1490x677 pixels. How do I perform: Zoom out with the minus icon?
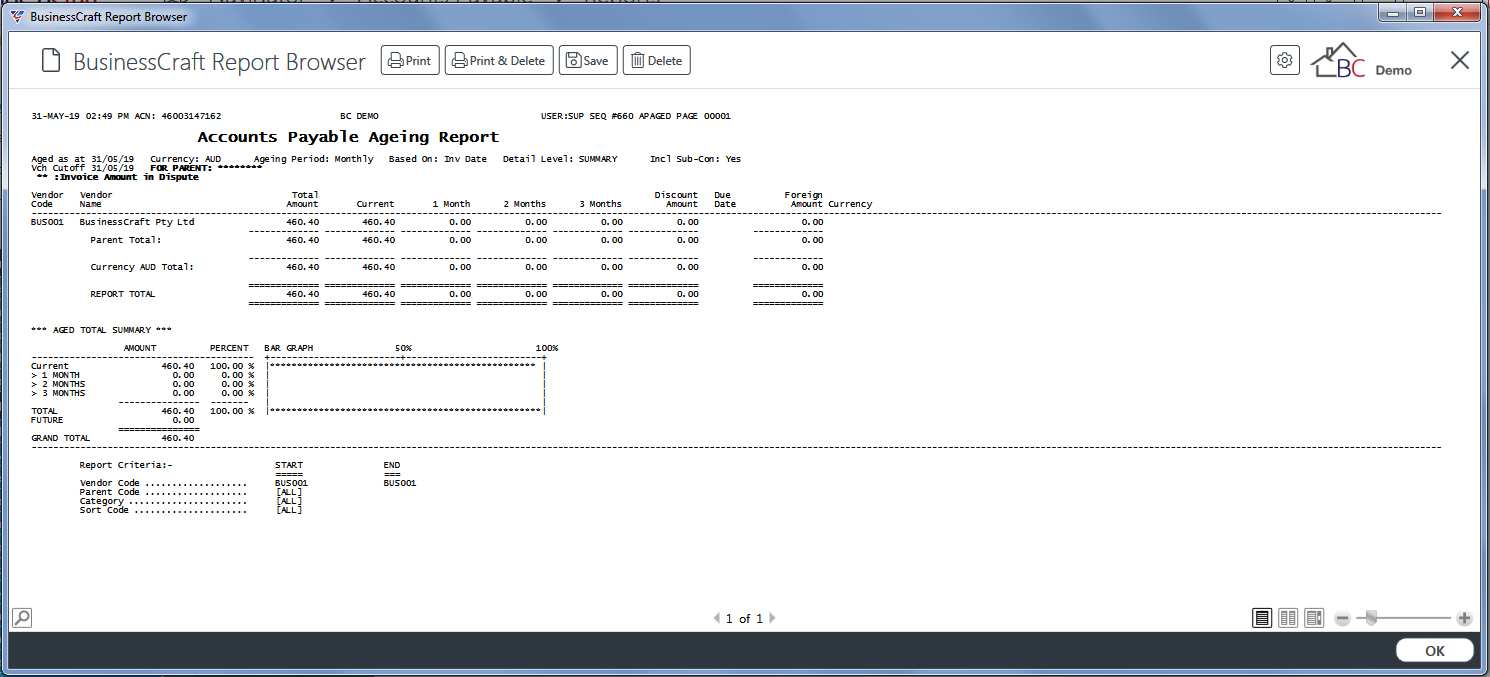[x=1343, y=619]
